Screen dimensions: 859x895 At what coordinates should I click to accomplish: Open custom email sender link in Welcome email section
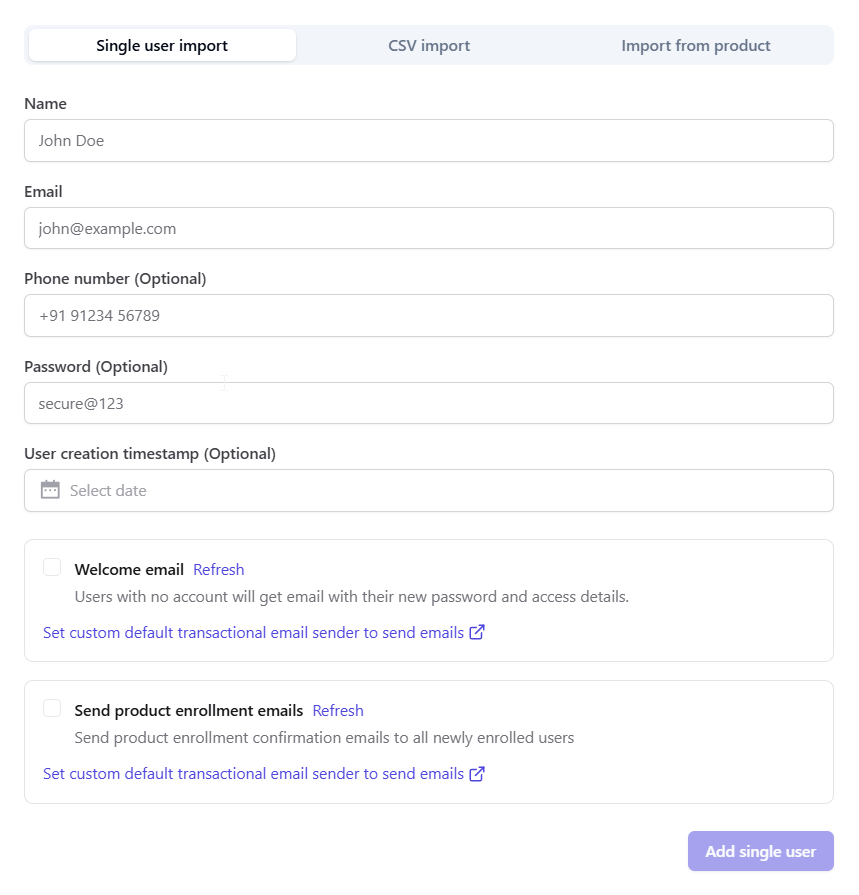(x=253, y=632)
